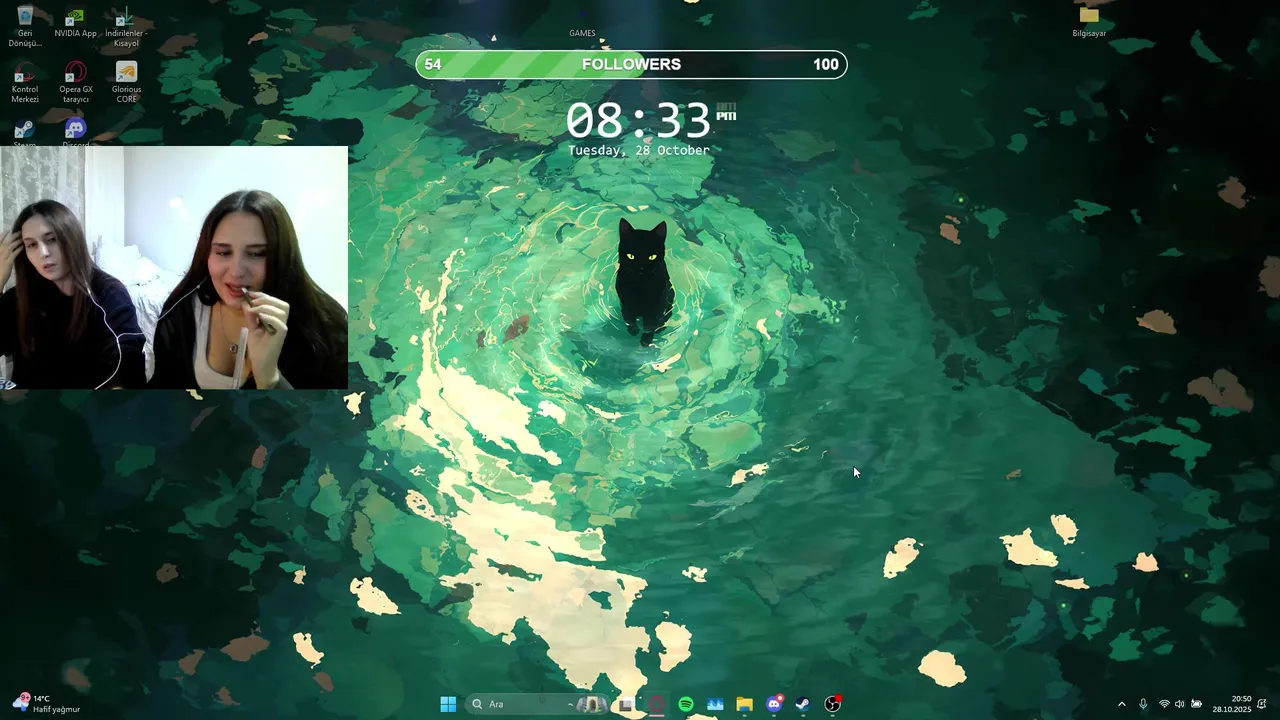Open Opera GX from the taskbar
This screenshot has height=720, width=1280.
point(656,704)
